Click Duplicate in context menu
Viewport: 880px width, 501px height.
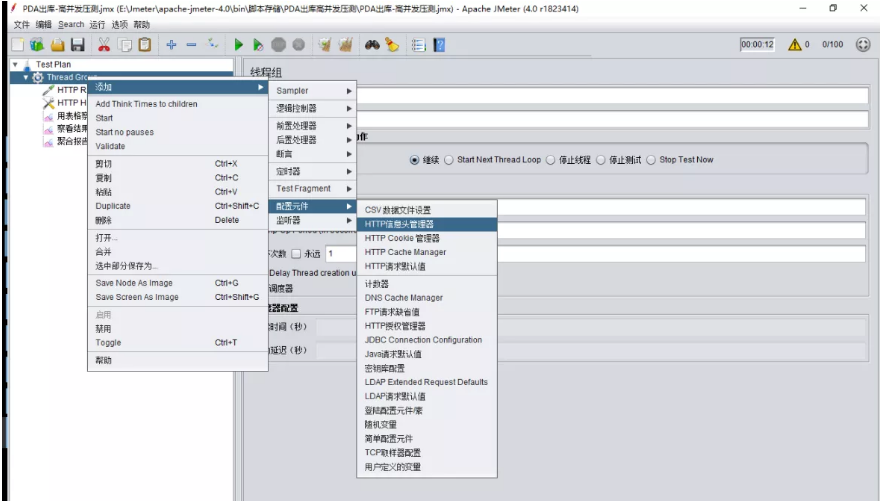[x=177, y=206]
